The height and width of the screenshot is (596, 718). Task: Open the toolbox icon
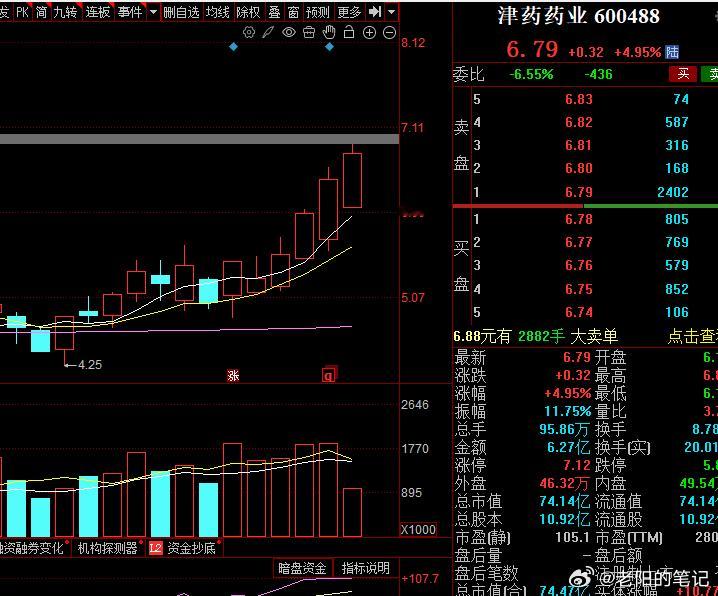pos(309,33)
